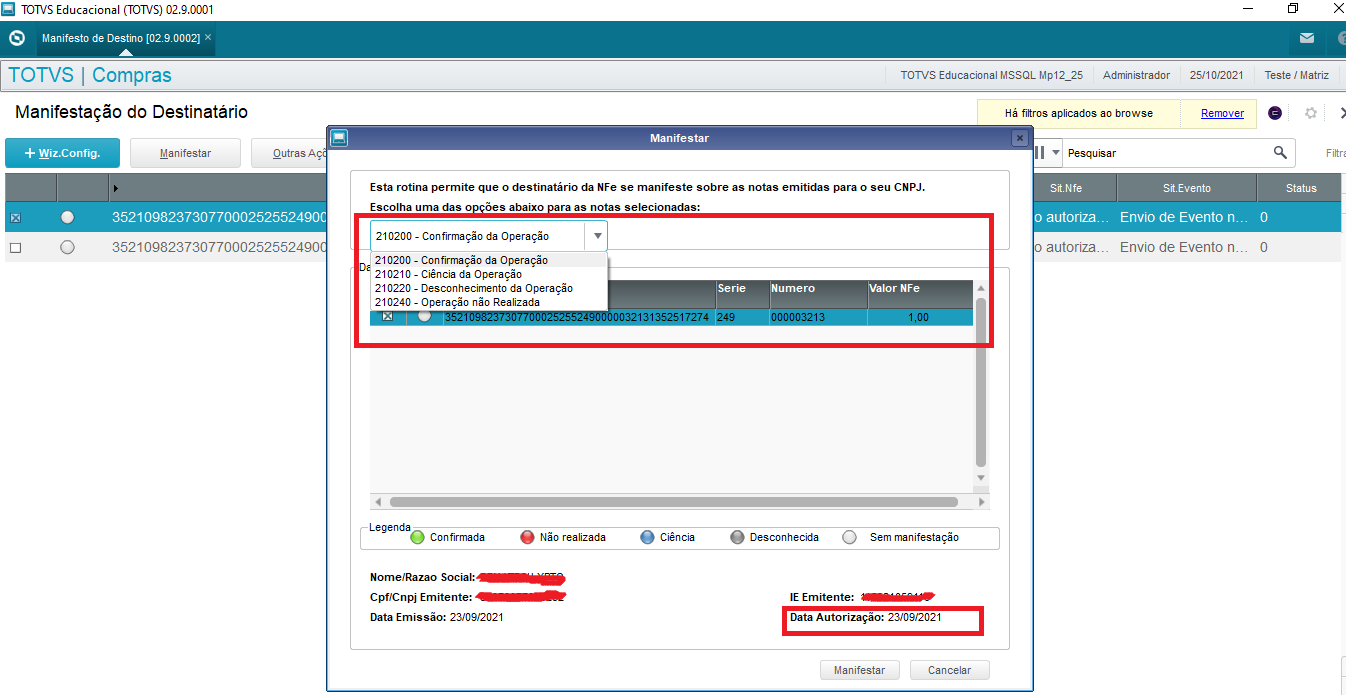Image resolution: width=1346 pixels, height=695 pixels.
Task: Click scroll up arrow of dialog grid
Action: pos(981,288)
